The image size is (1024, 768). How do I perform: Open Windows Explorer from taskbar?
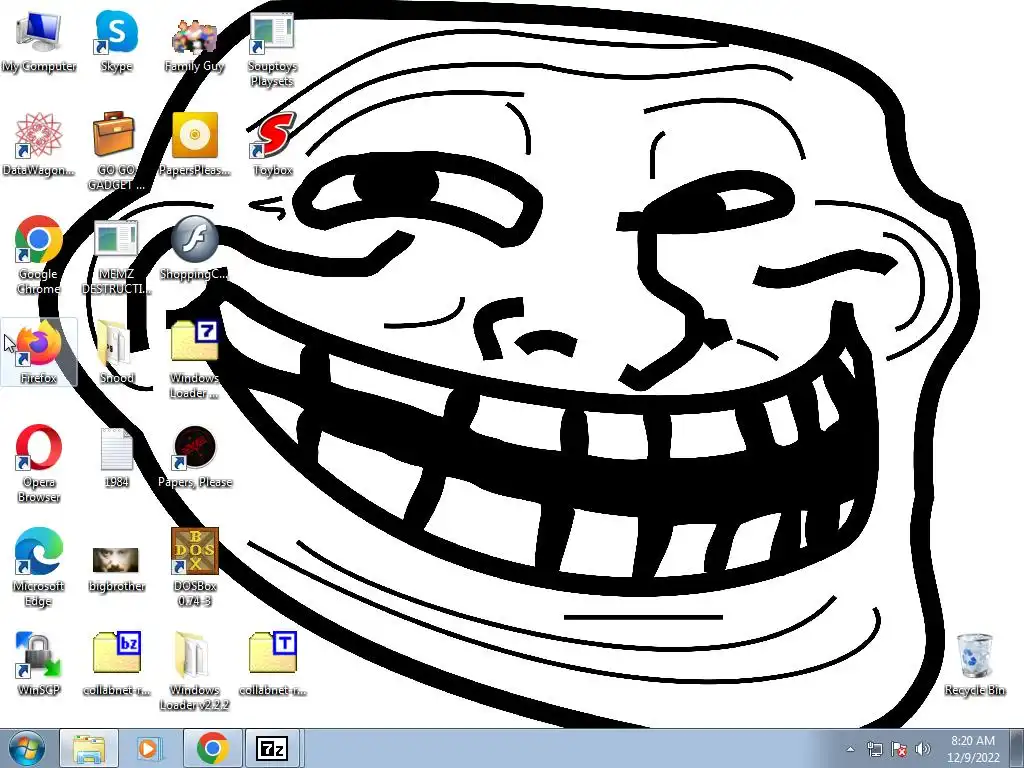[x=89, y=749]
